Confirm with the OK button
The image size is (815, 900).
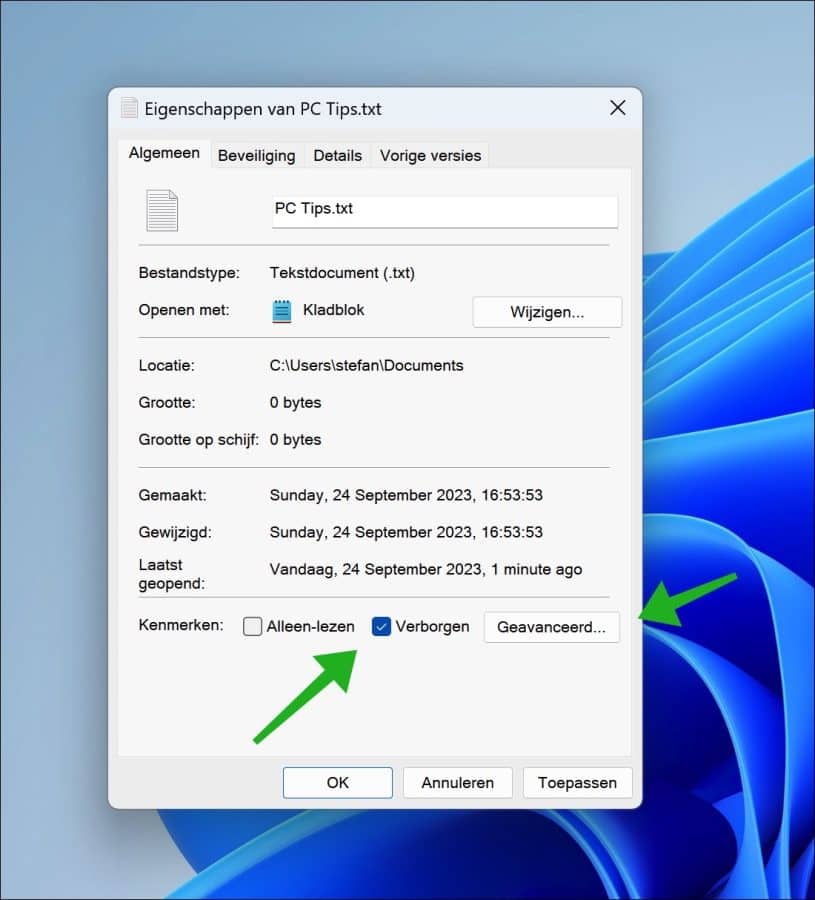coord(337,782)
